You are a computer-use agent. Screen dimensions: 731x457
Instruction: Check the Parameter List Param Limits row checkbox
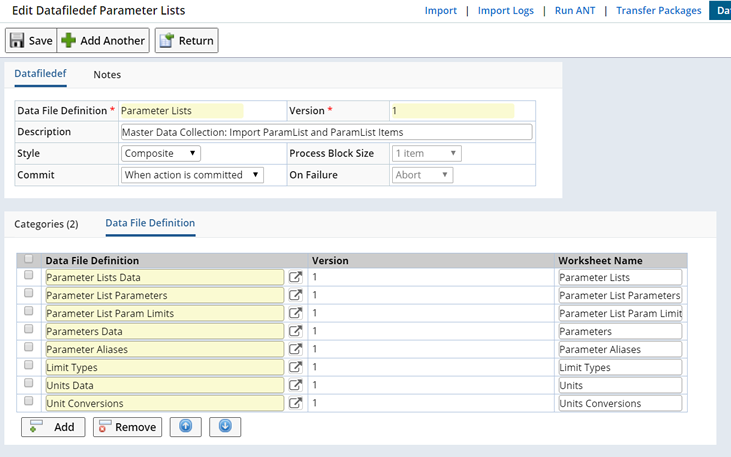tap(28, 311)
